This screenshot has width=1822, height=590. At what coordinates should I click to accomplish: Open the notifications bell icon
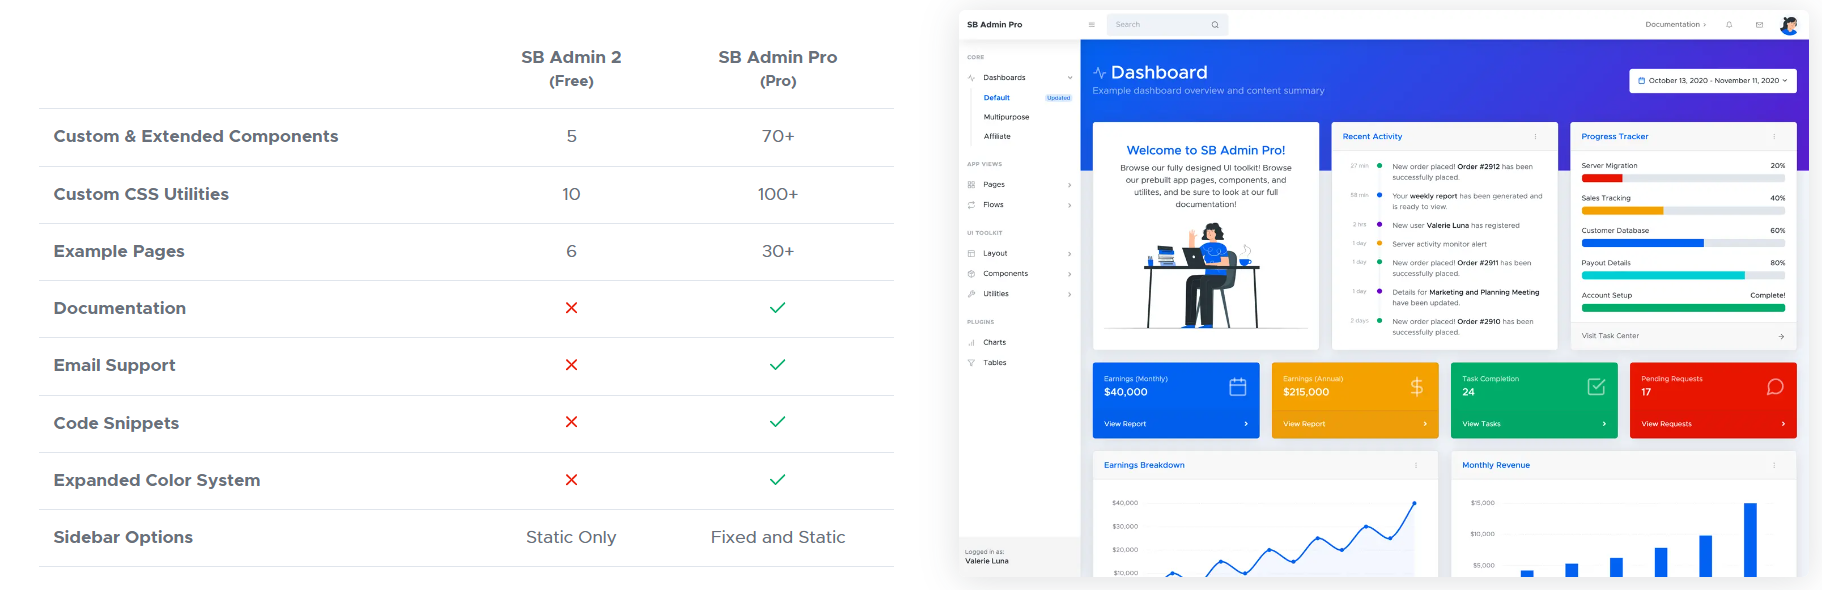click(1729, 25)
